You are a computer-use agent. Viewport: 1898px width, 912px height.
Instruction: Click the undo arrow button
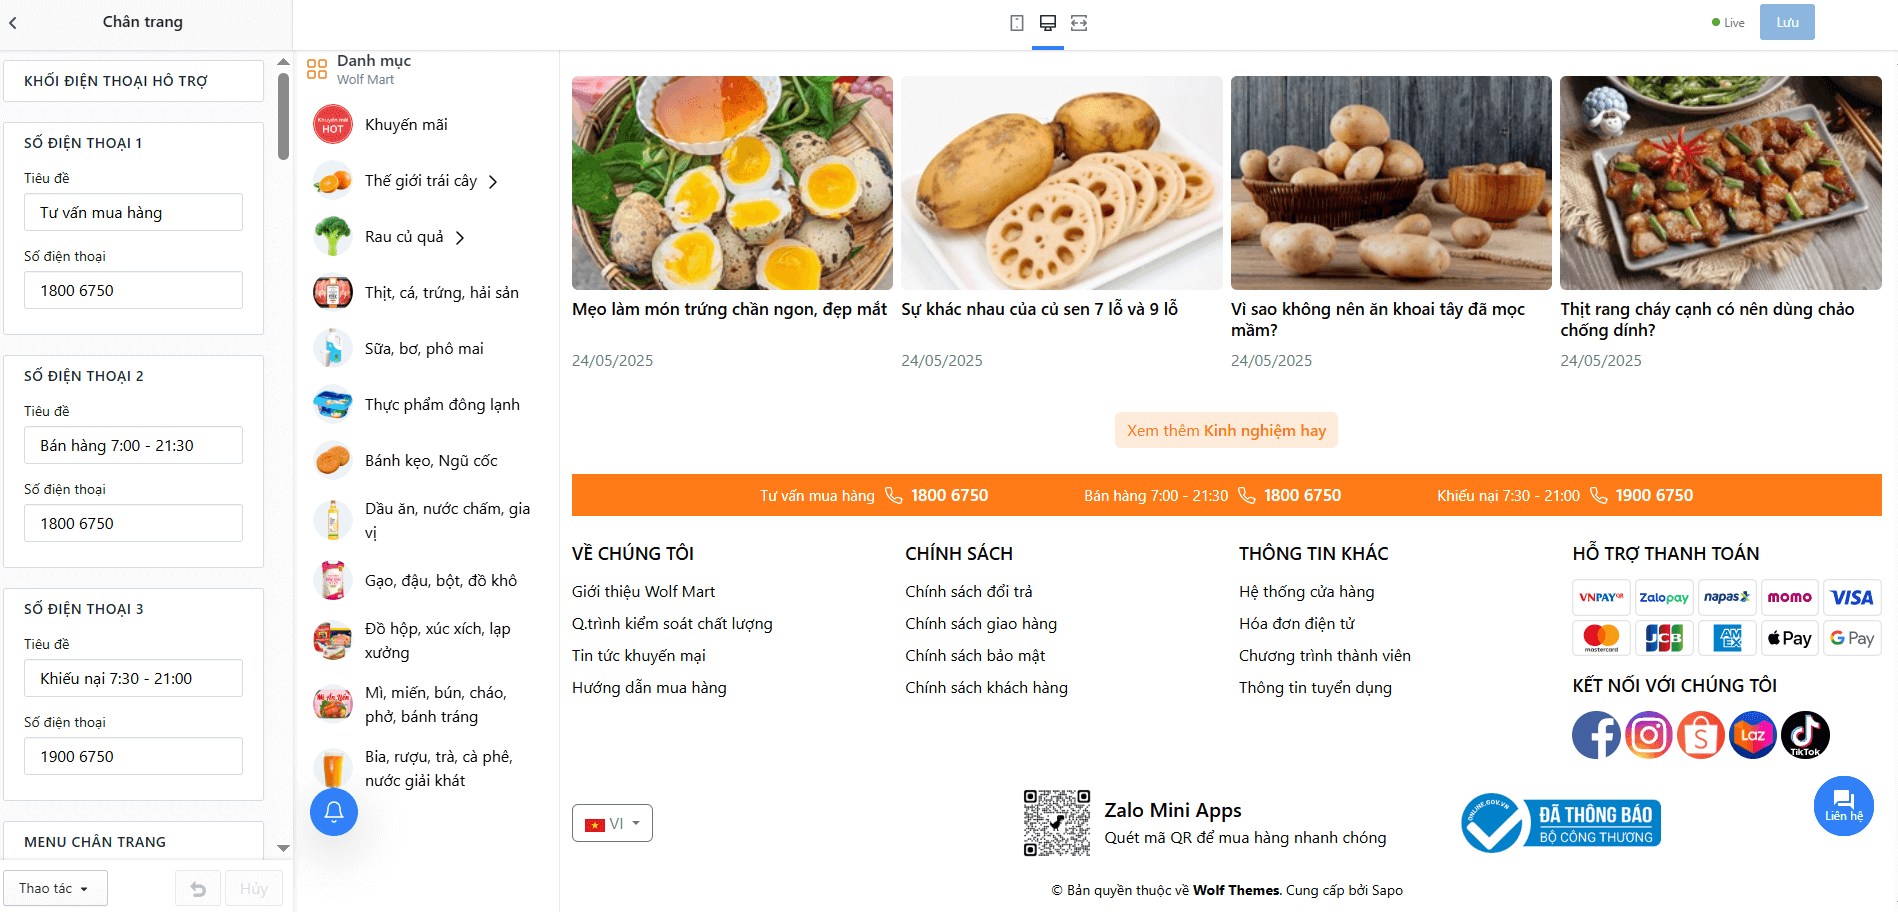[198, 888]
